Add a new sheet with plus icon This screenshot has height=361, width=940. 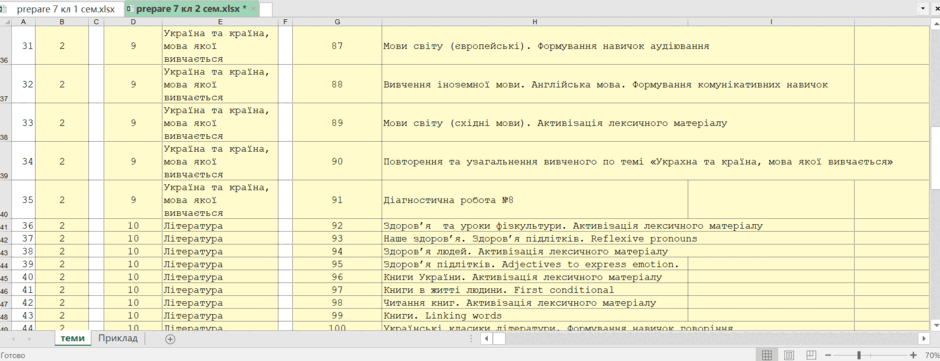(x=170, y=339)
